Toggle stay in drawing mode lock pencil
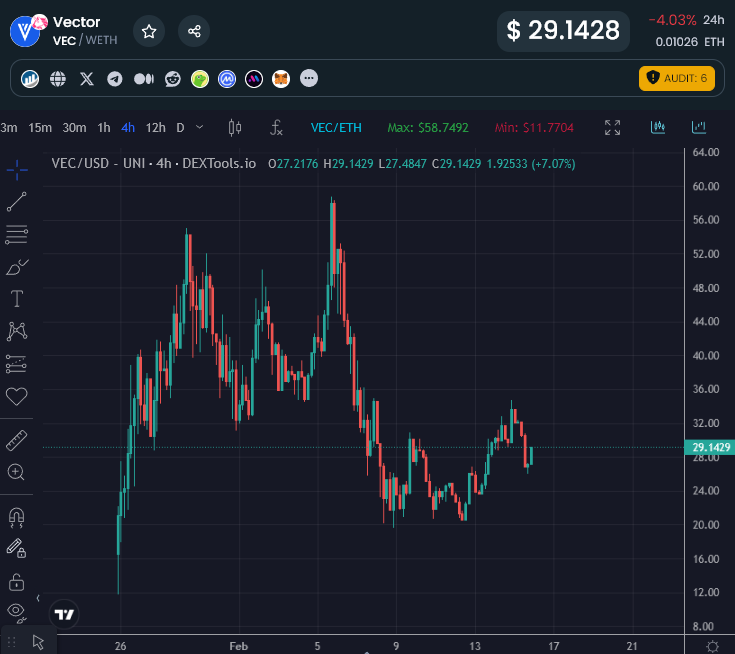Screen dimensions: 735x654 tap(17, 549)
